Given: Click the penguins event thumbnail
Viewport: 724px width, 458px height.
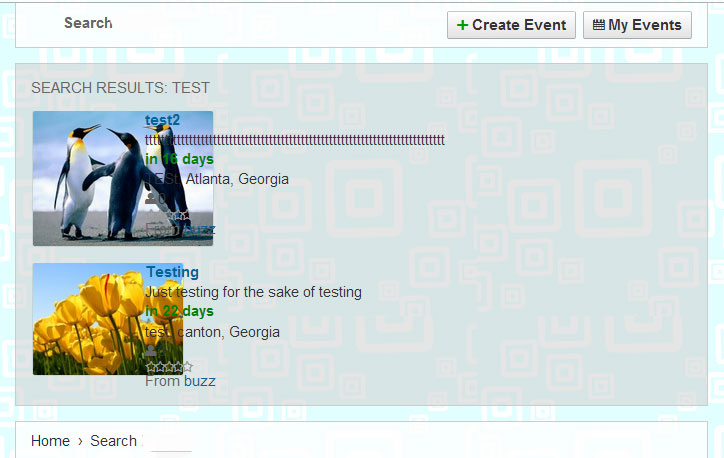Looking at the screenshot, I should tap(123, 178).
